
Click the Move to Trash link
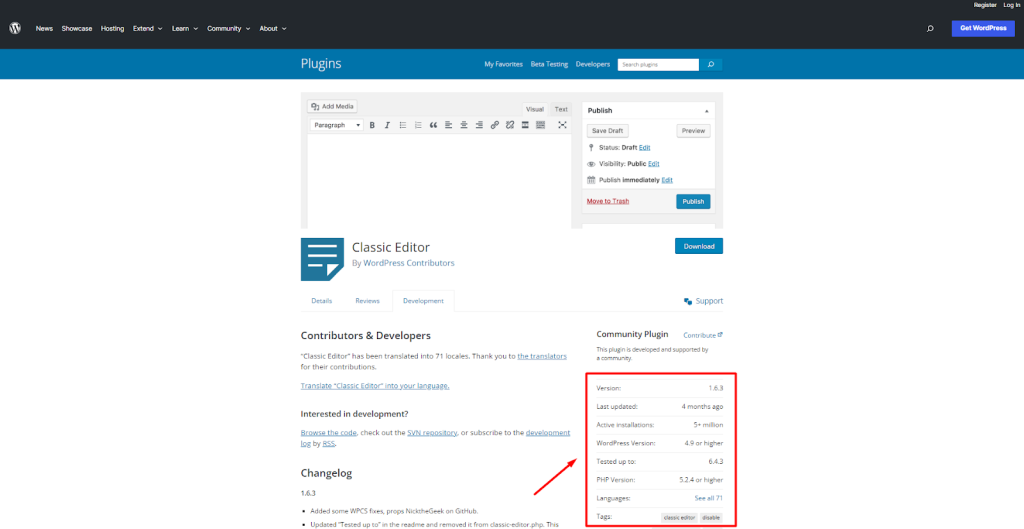tap(608, 201)
